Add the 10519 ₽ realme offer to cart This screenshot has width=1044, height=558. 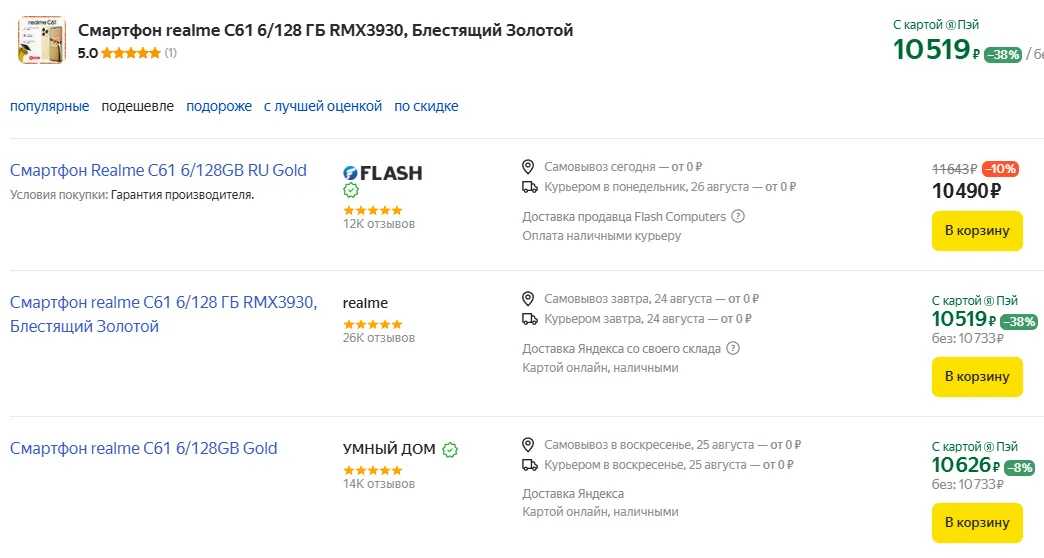pyautogui.click(x=977, y=376)
